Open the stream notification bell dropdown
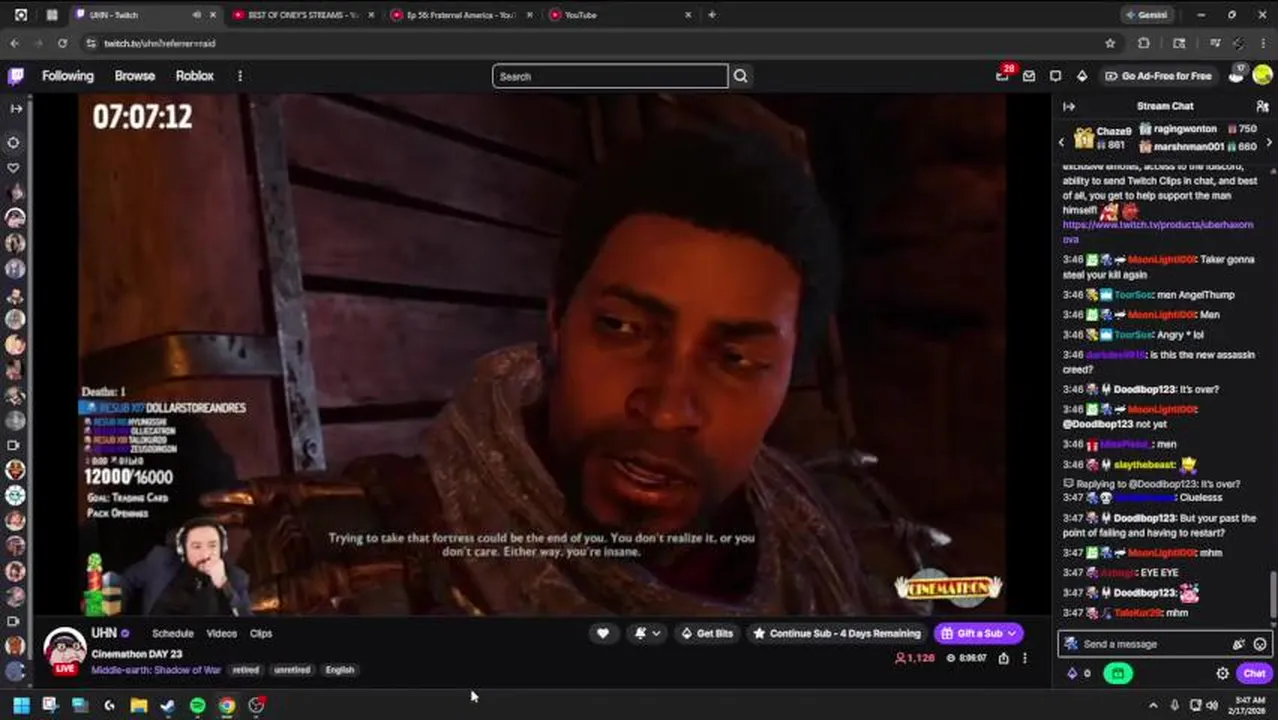 pyautogui.click(x=646, y=633)
